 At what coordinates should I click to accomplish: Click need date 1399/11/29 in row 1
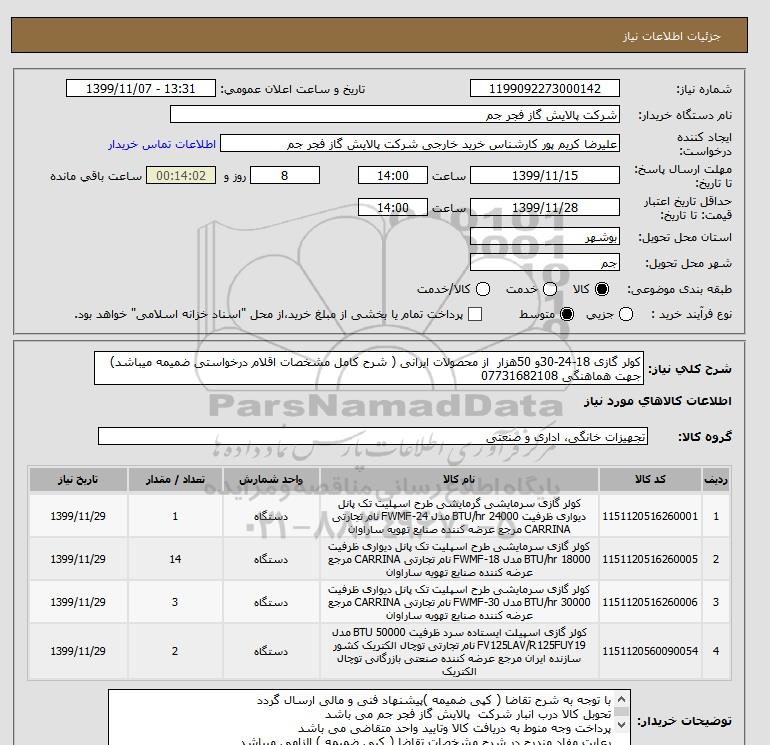78,516
